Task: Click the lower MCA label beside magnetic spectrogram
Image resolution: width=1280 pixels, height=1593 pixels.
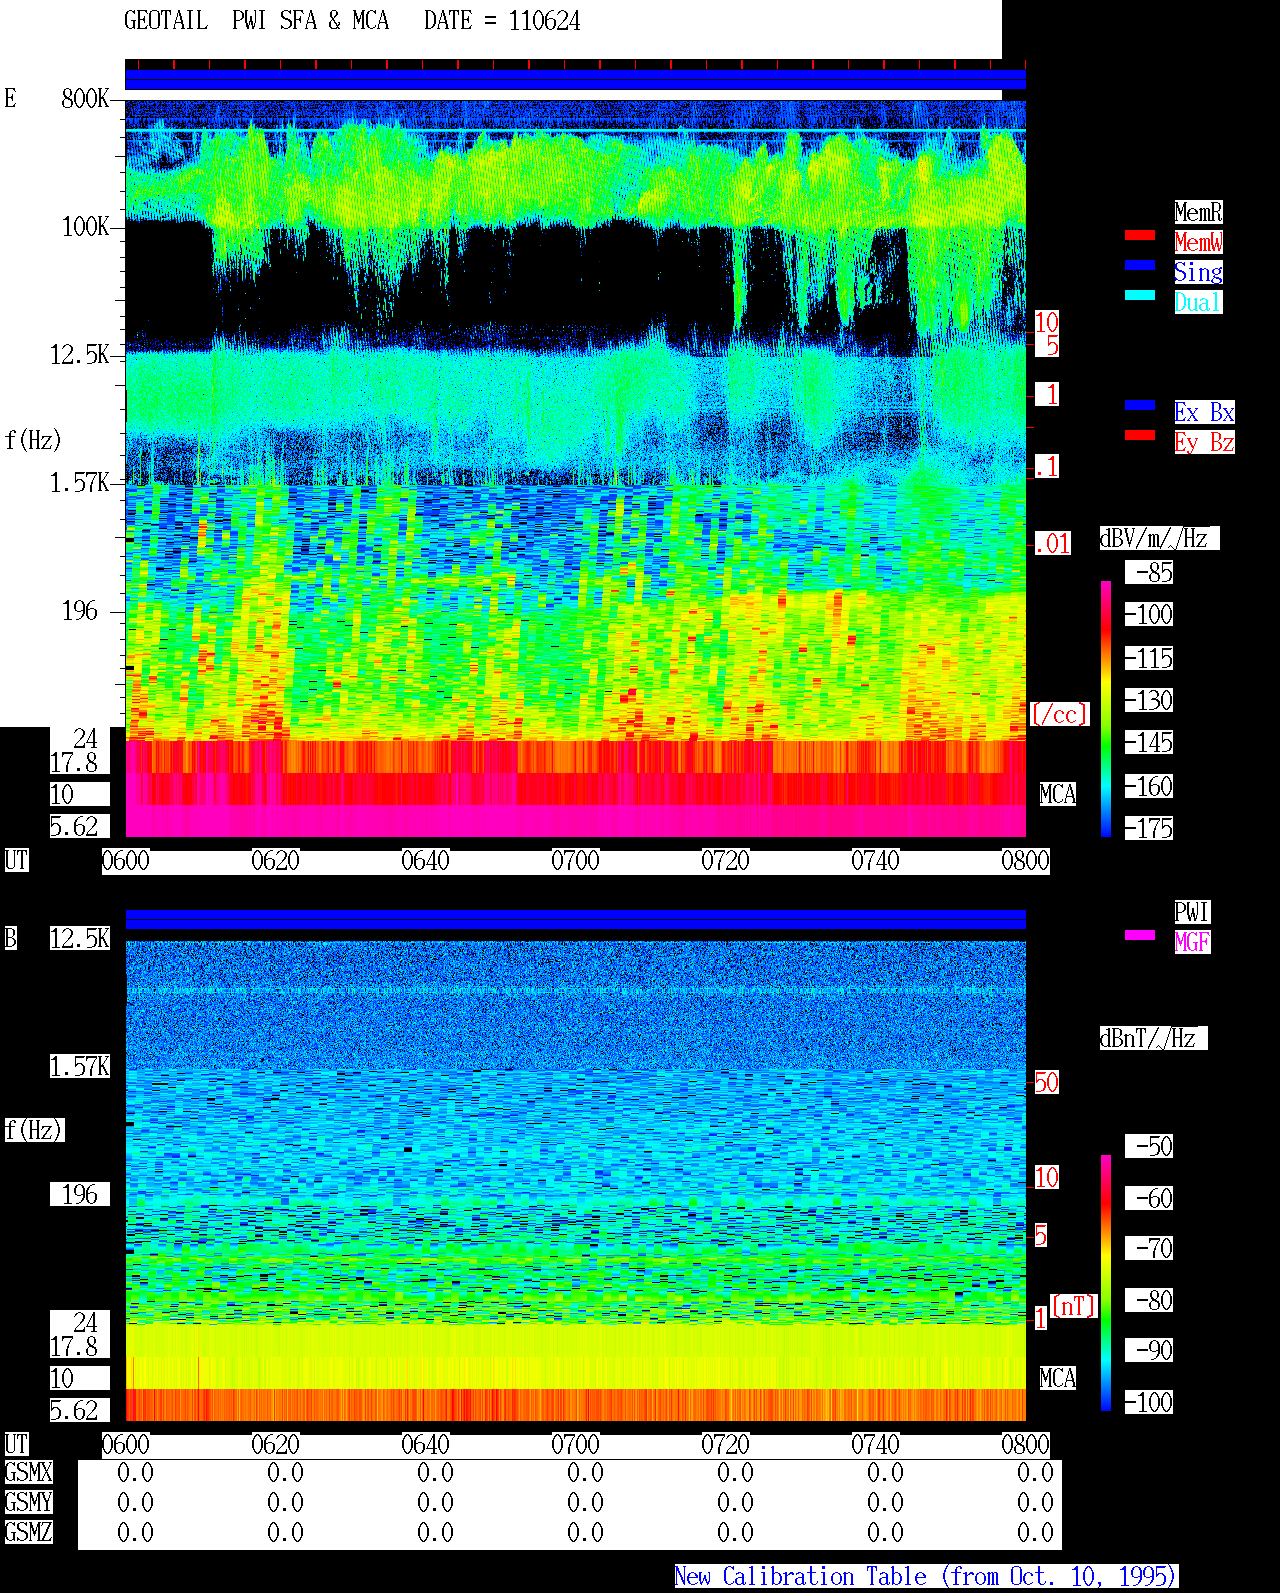Action: 1058,1379
